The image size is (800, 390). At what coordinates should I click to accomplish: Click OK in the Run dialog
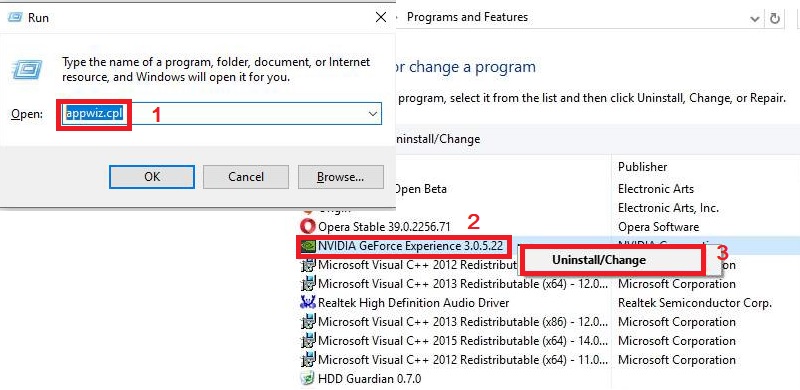pyautogui.click(x=152, y=177)
